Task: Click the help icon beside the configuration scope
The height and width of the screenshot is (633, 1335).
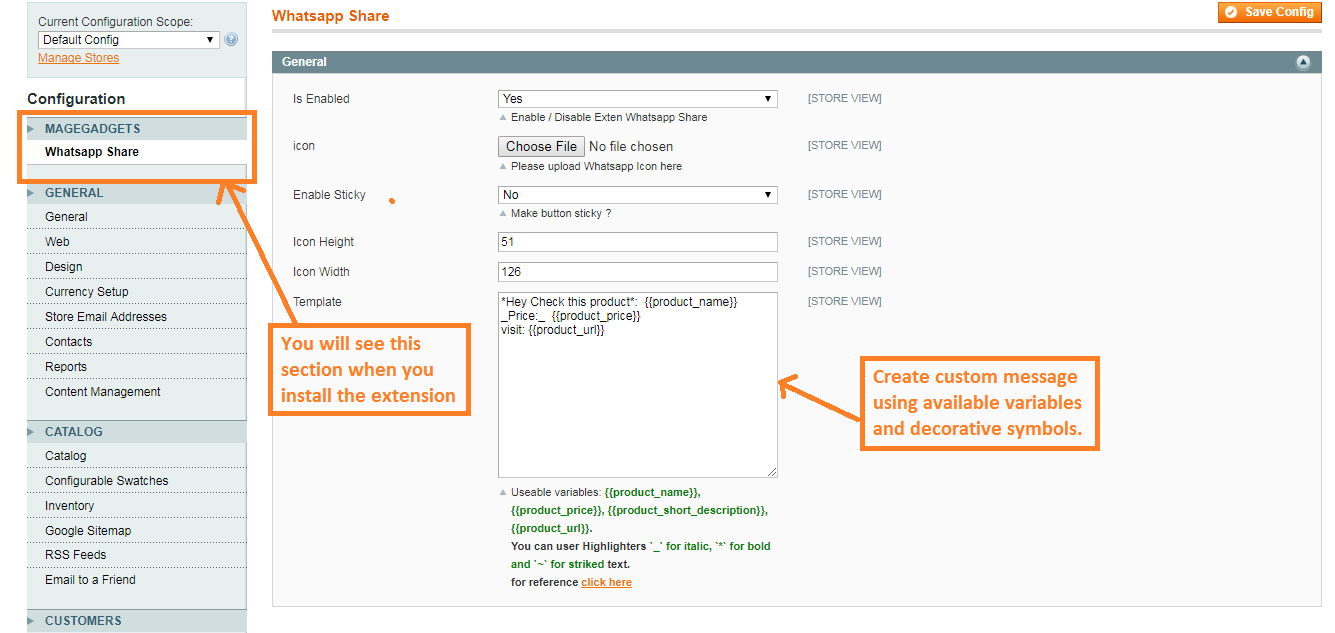Action: pyautogui.click(x=231, y=40)
